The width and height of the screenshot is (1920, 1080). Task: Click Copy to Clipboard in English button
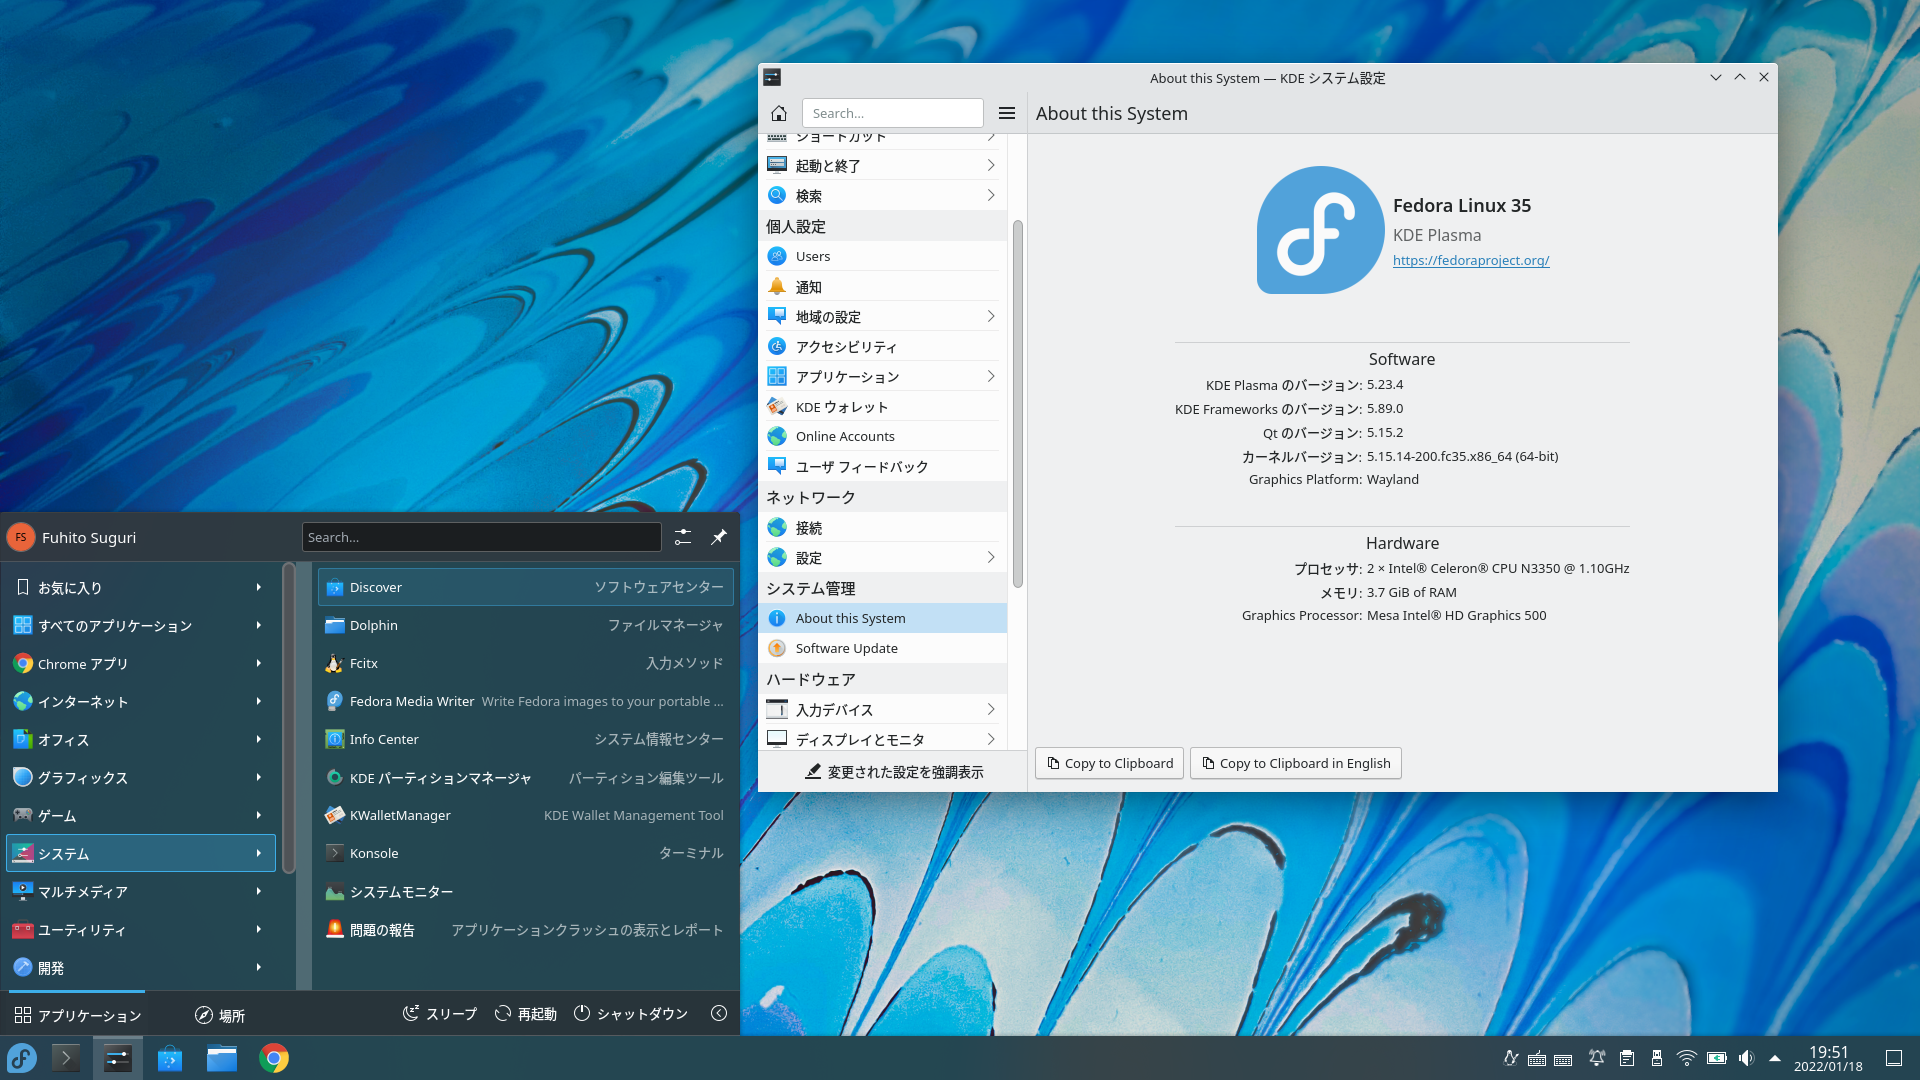(1295, 763)
